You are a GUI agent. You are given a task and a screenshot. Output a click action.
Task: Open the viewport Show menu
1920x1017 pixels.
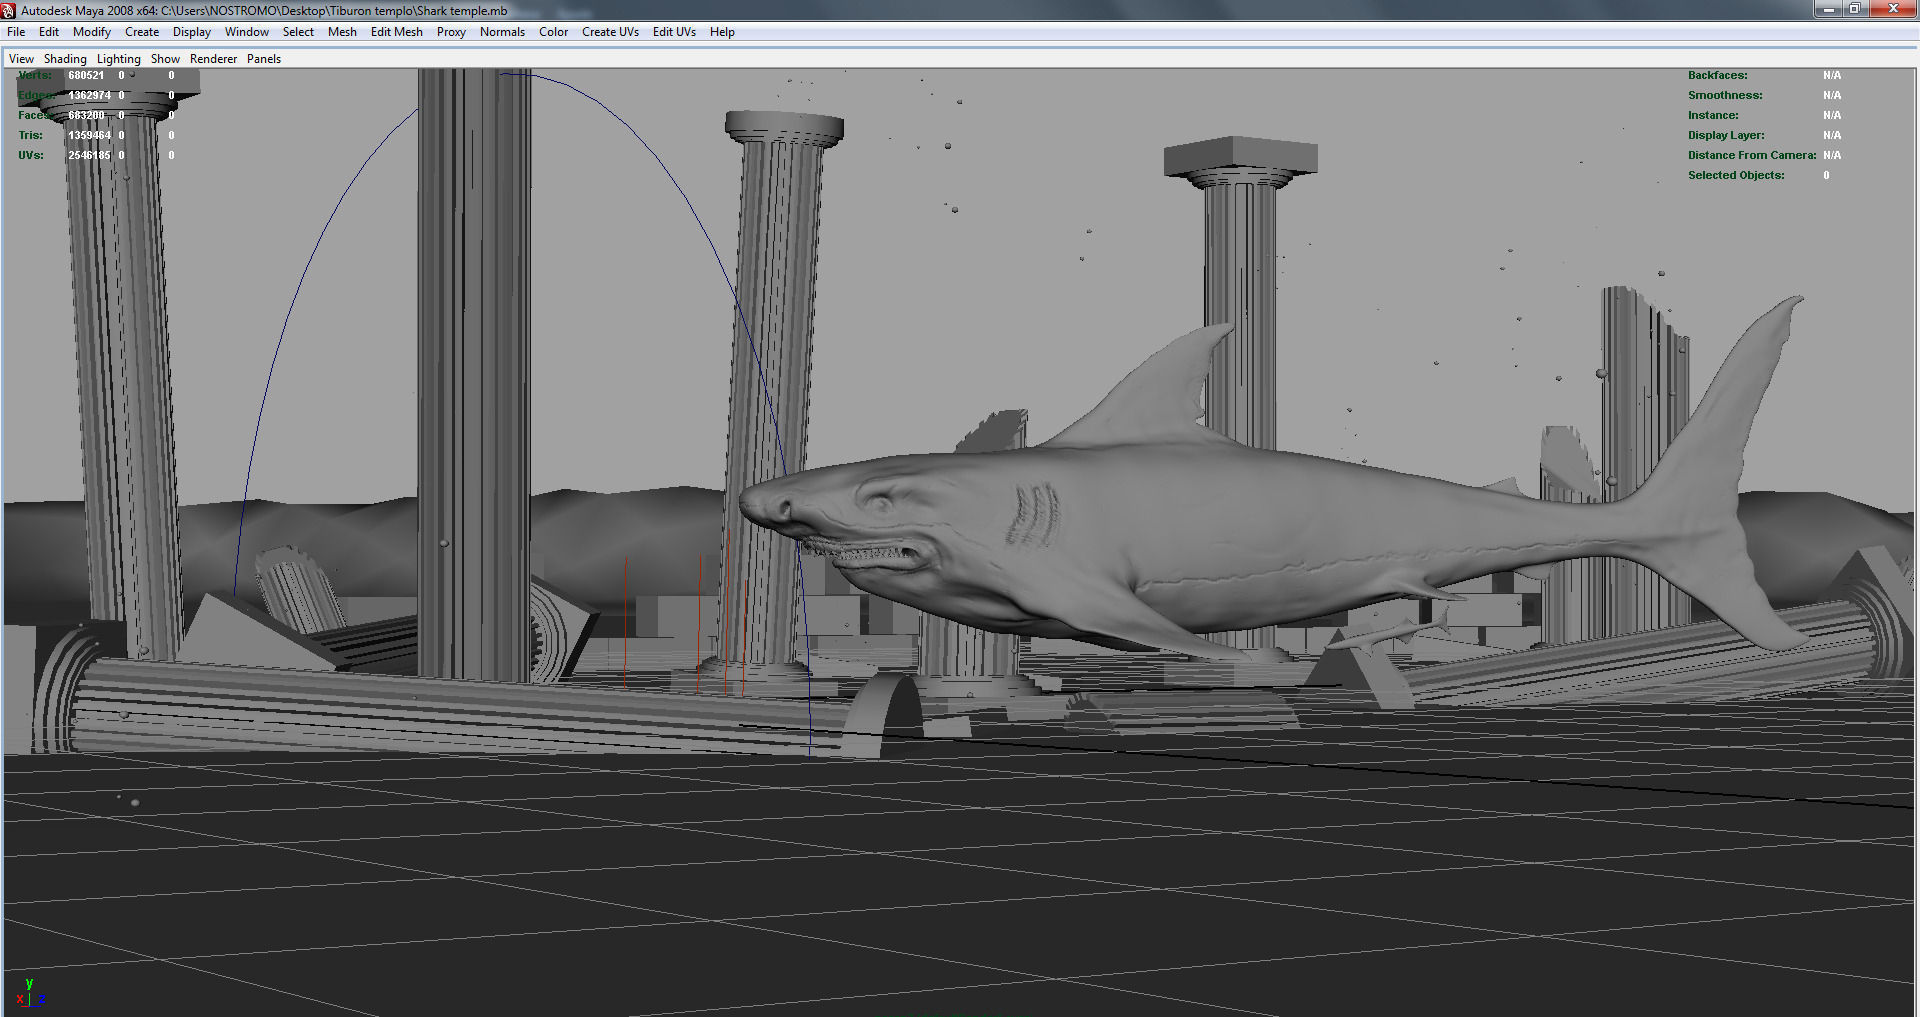coord(165,59)
